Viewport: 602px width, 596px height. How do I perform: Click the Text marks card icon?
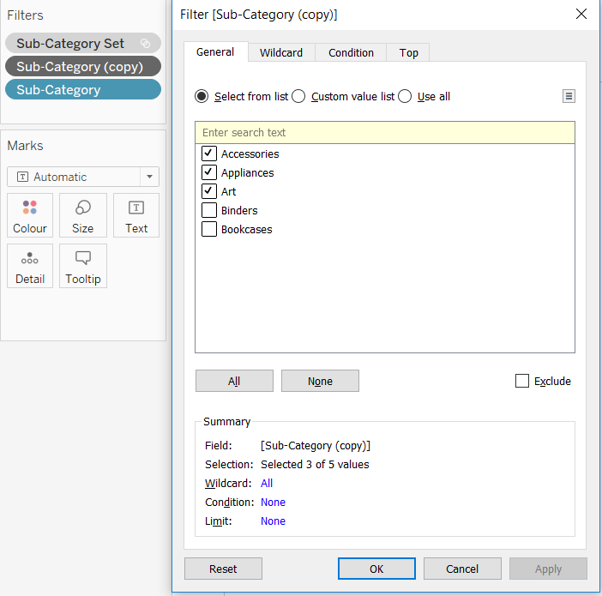(x=136, y=208)
